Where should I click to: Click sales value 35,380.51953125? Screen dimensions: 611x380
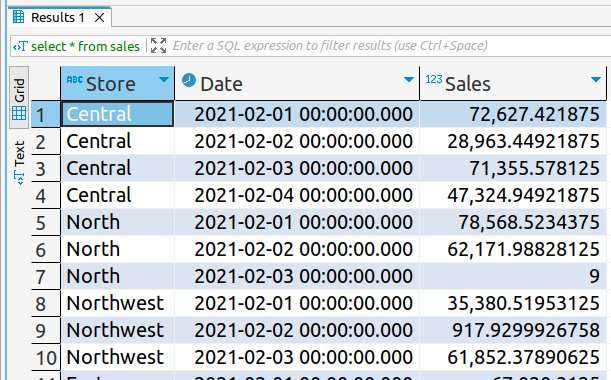pos(513,303)
